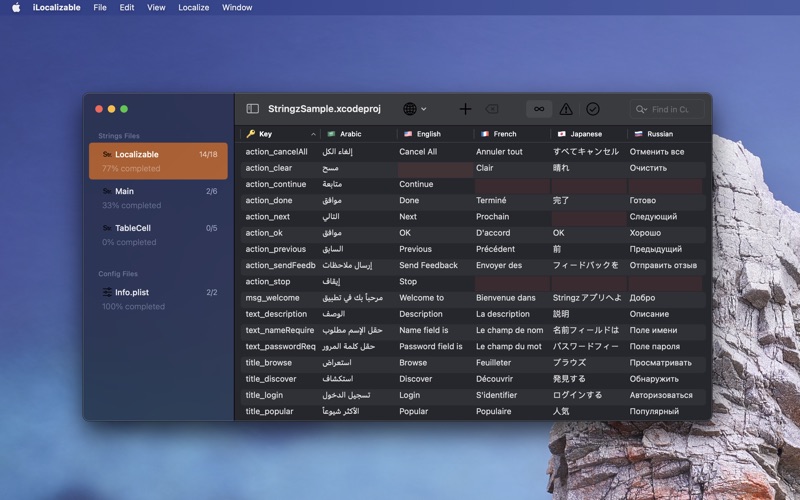Add a new key with plus icon

(465, 109)
